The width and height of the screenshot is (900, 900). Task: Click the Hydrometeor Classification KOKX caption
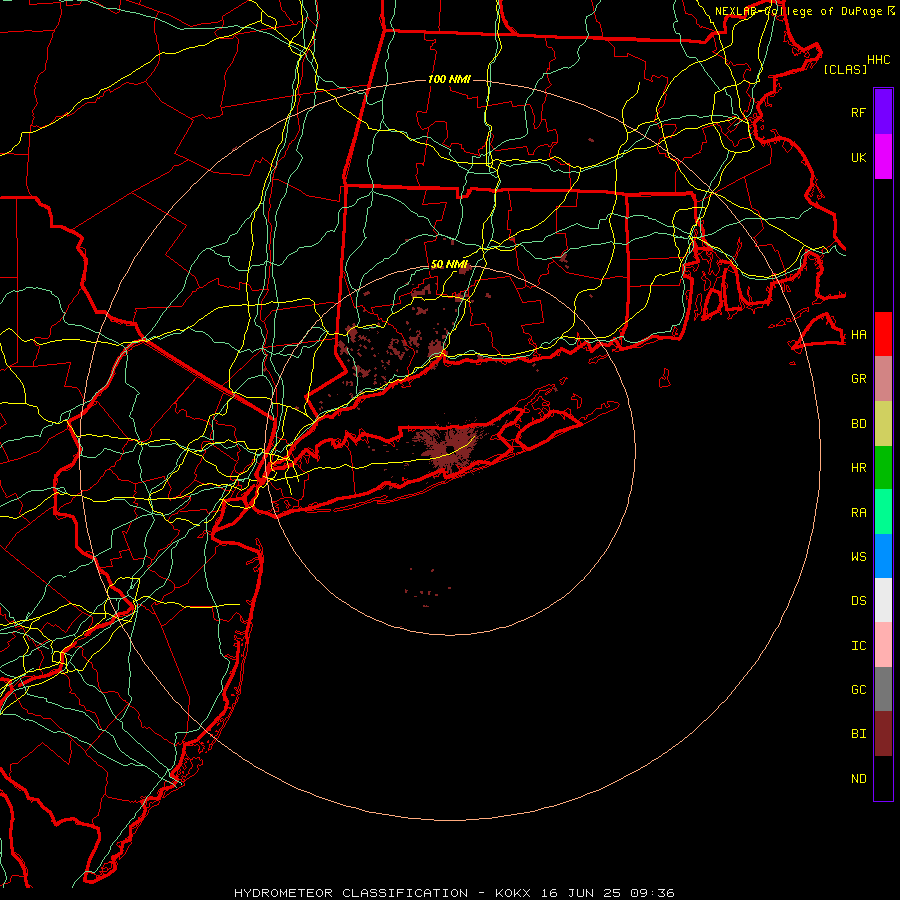coord(454,893)
